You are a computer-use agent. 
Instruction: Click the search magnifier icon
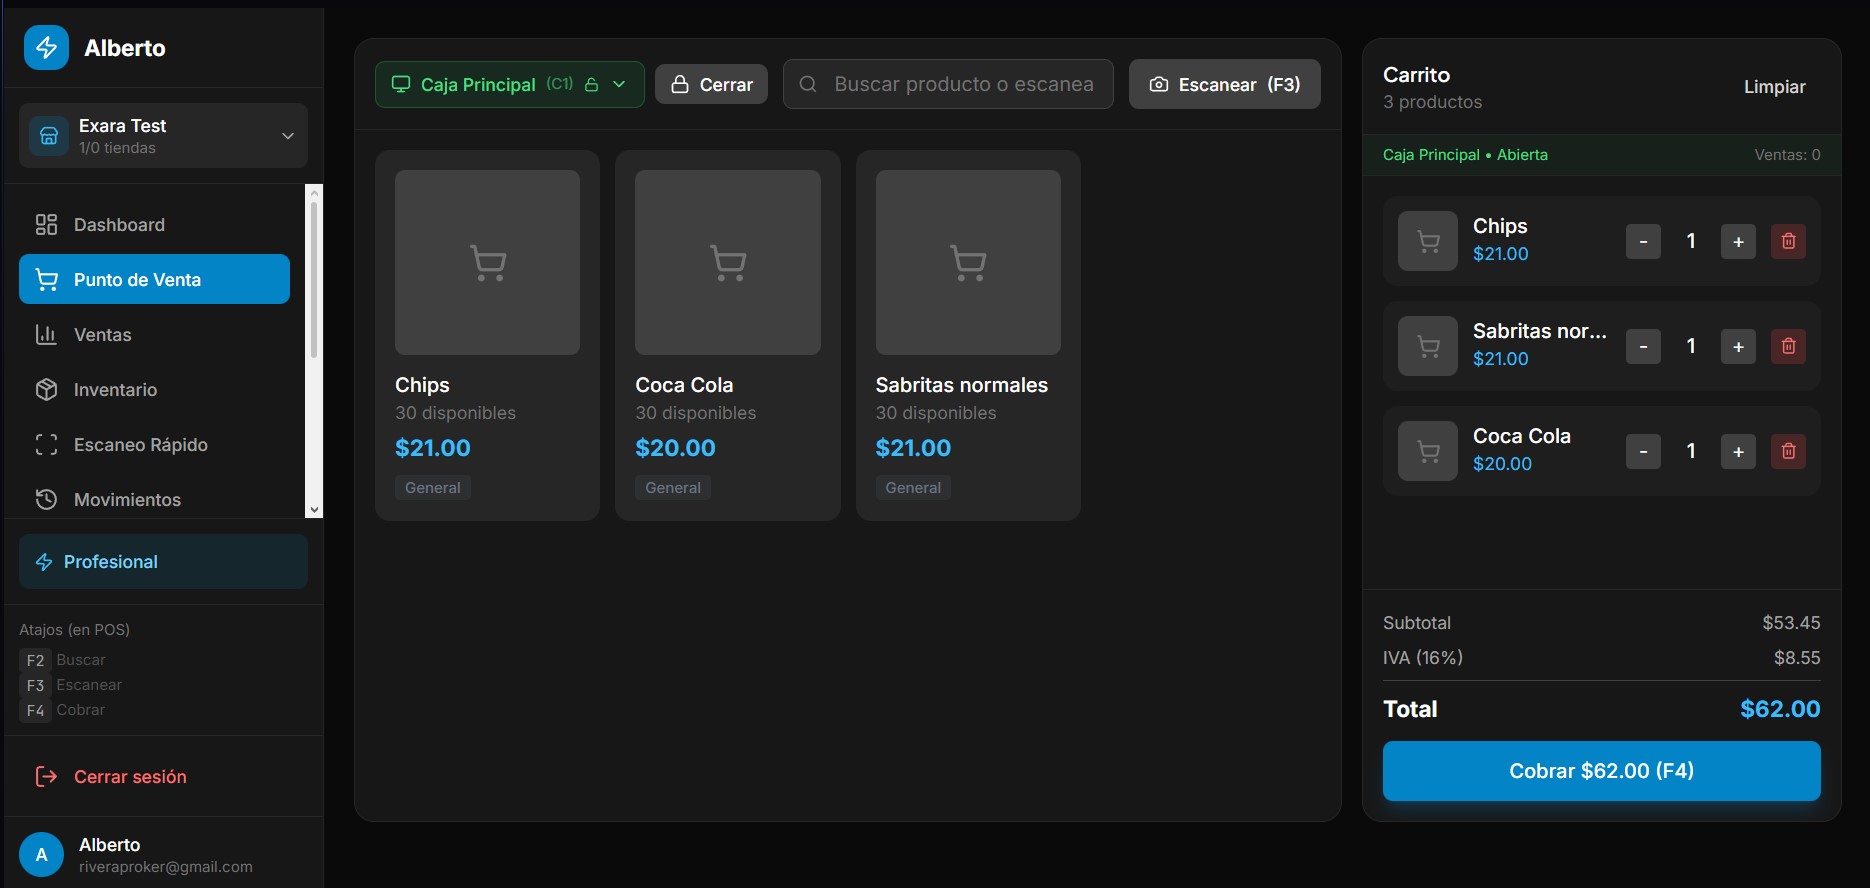pyautogui.click(x=808, y=84)
